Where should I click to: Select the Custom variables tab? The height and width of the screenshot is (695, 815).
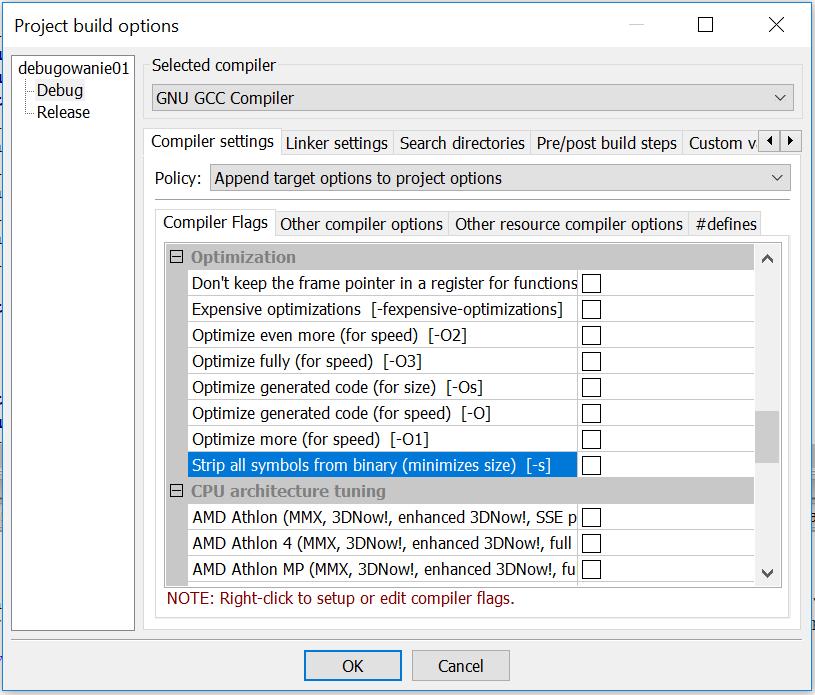pos(721,143)
